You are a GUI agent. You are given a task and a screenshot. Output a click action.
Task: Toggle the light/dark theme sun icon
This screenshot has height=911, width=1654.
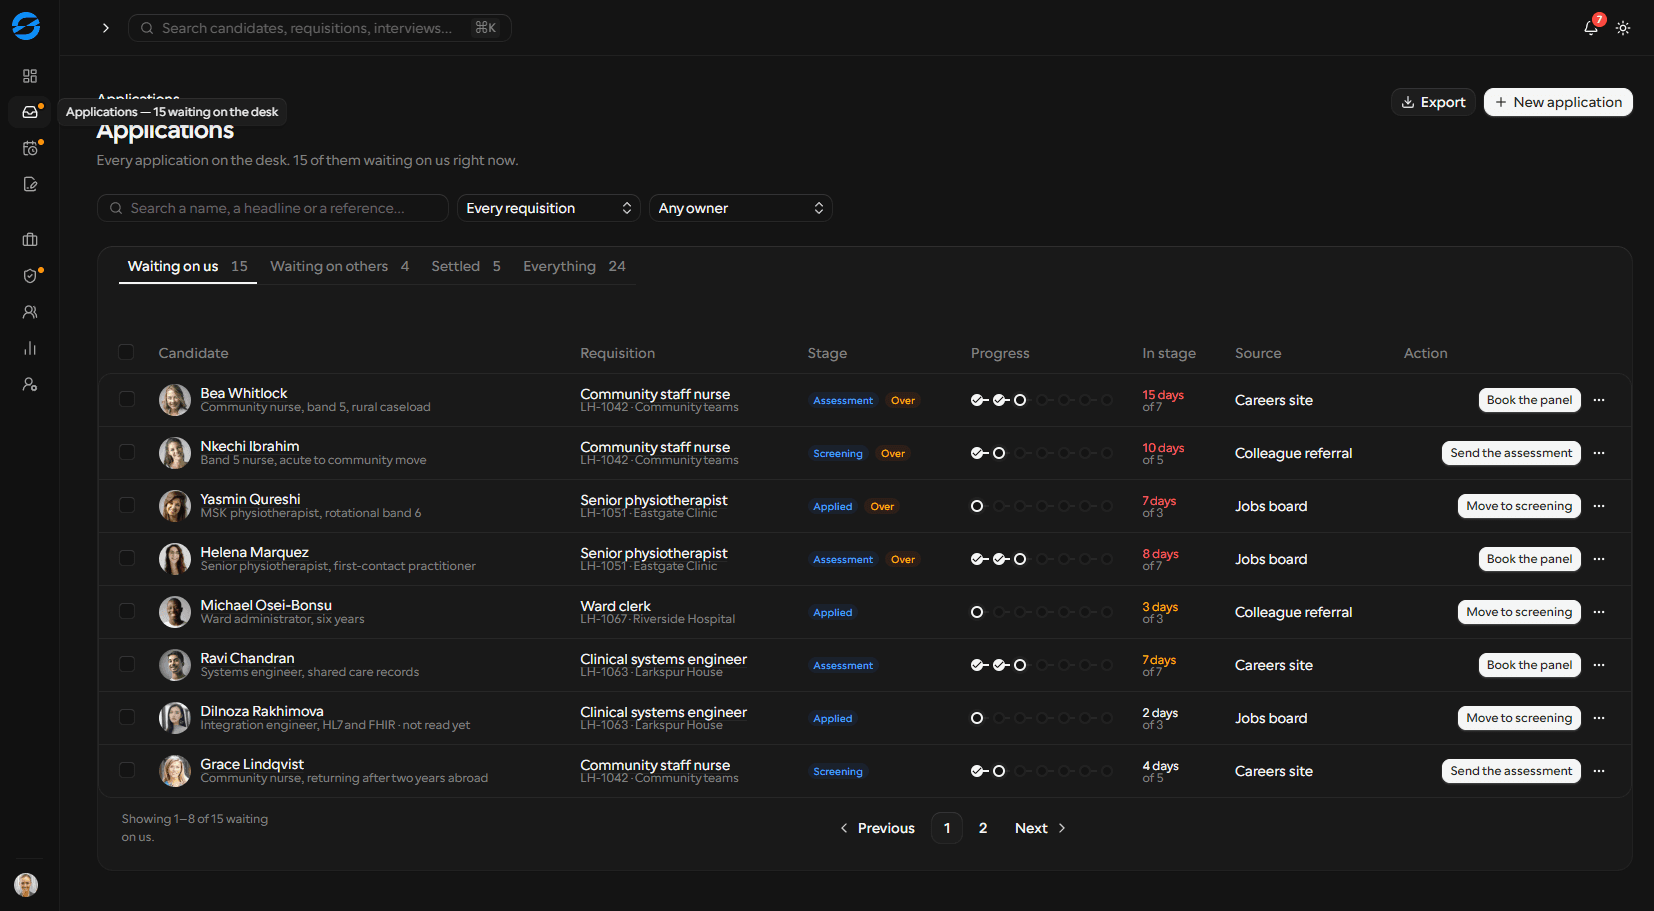click(1623, 28)
